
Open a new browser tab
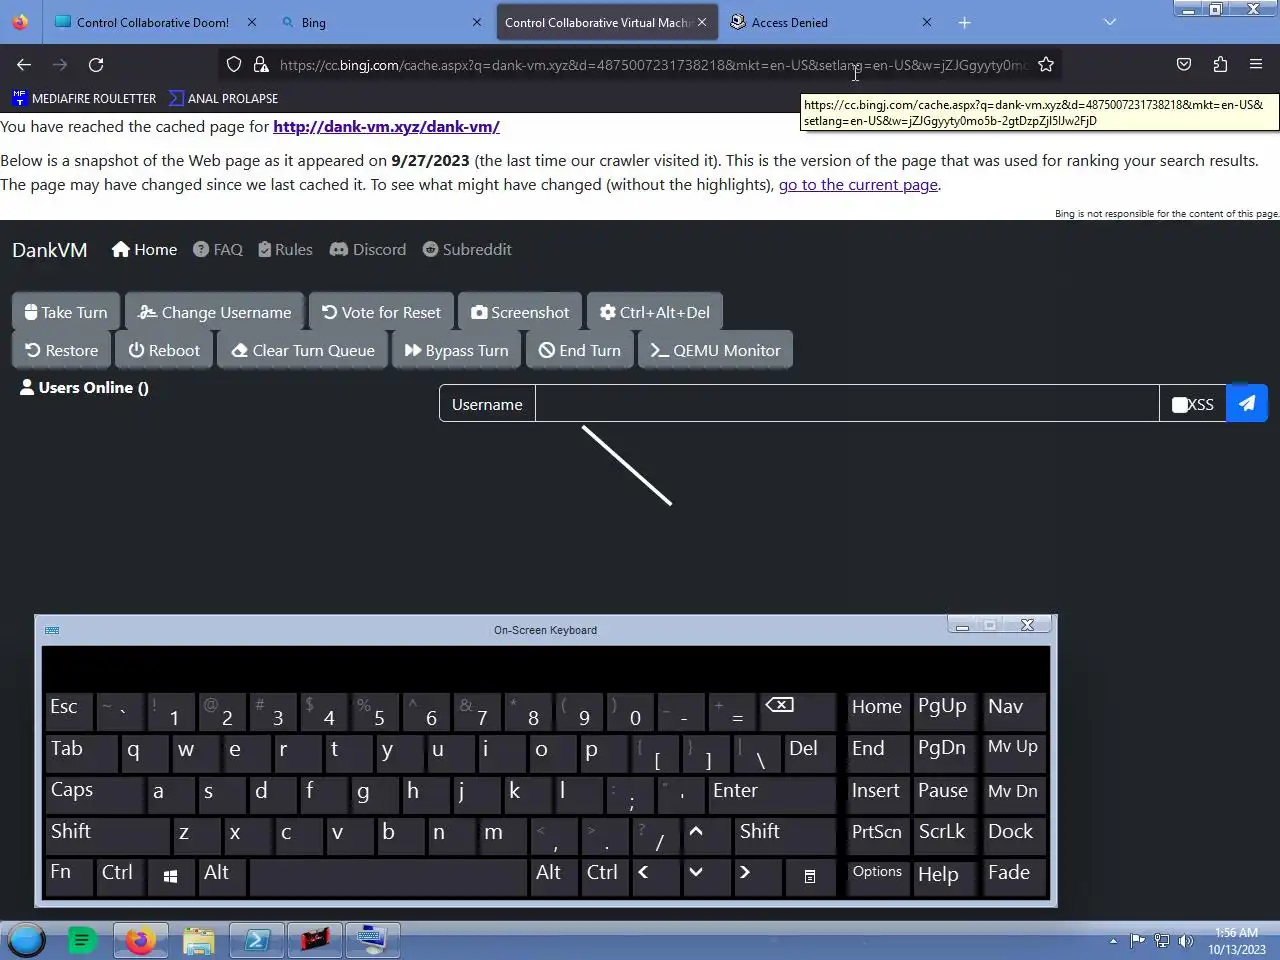point(964,22)
